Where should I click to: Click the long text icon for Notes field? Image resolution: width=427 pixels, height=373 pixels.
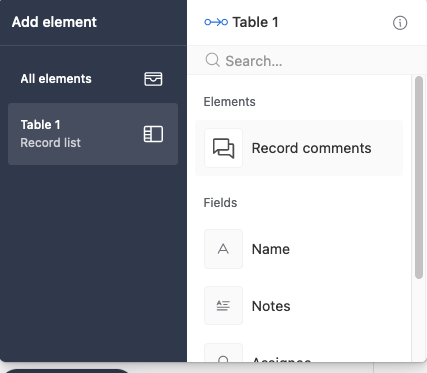click(223, 306)
